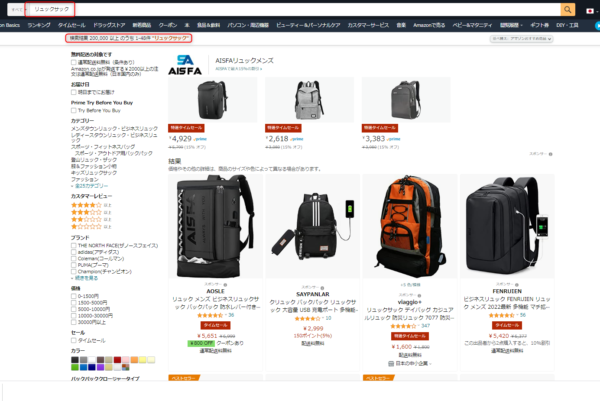Viewport: 600px width, 401px height.
Task: Check the Champion brand box
Action: coord(73,272)
